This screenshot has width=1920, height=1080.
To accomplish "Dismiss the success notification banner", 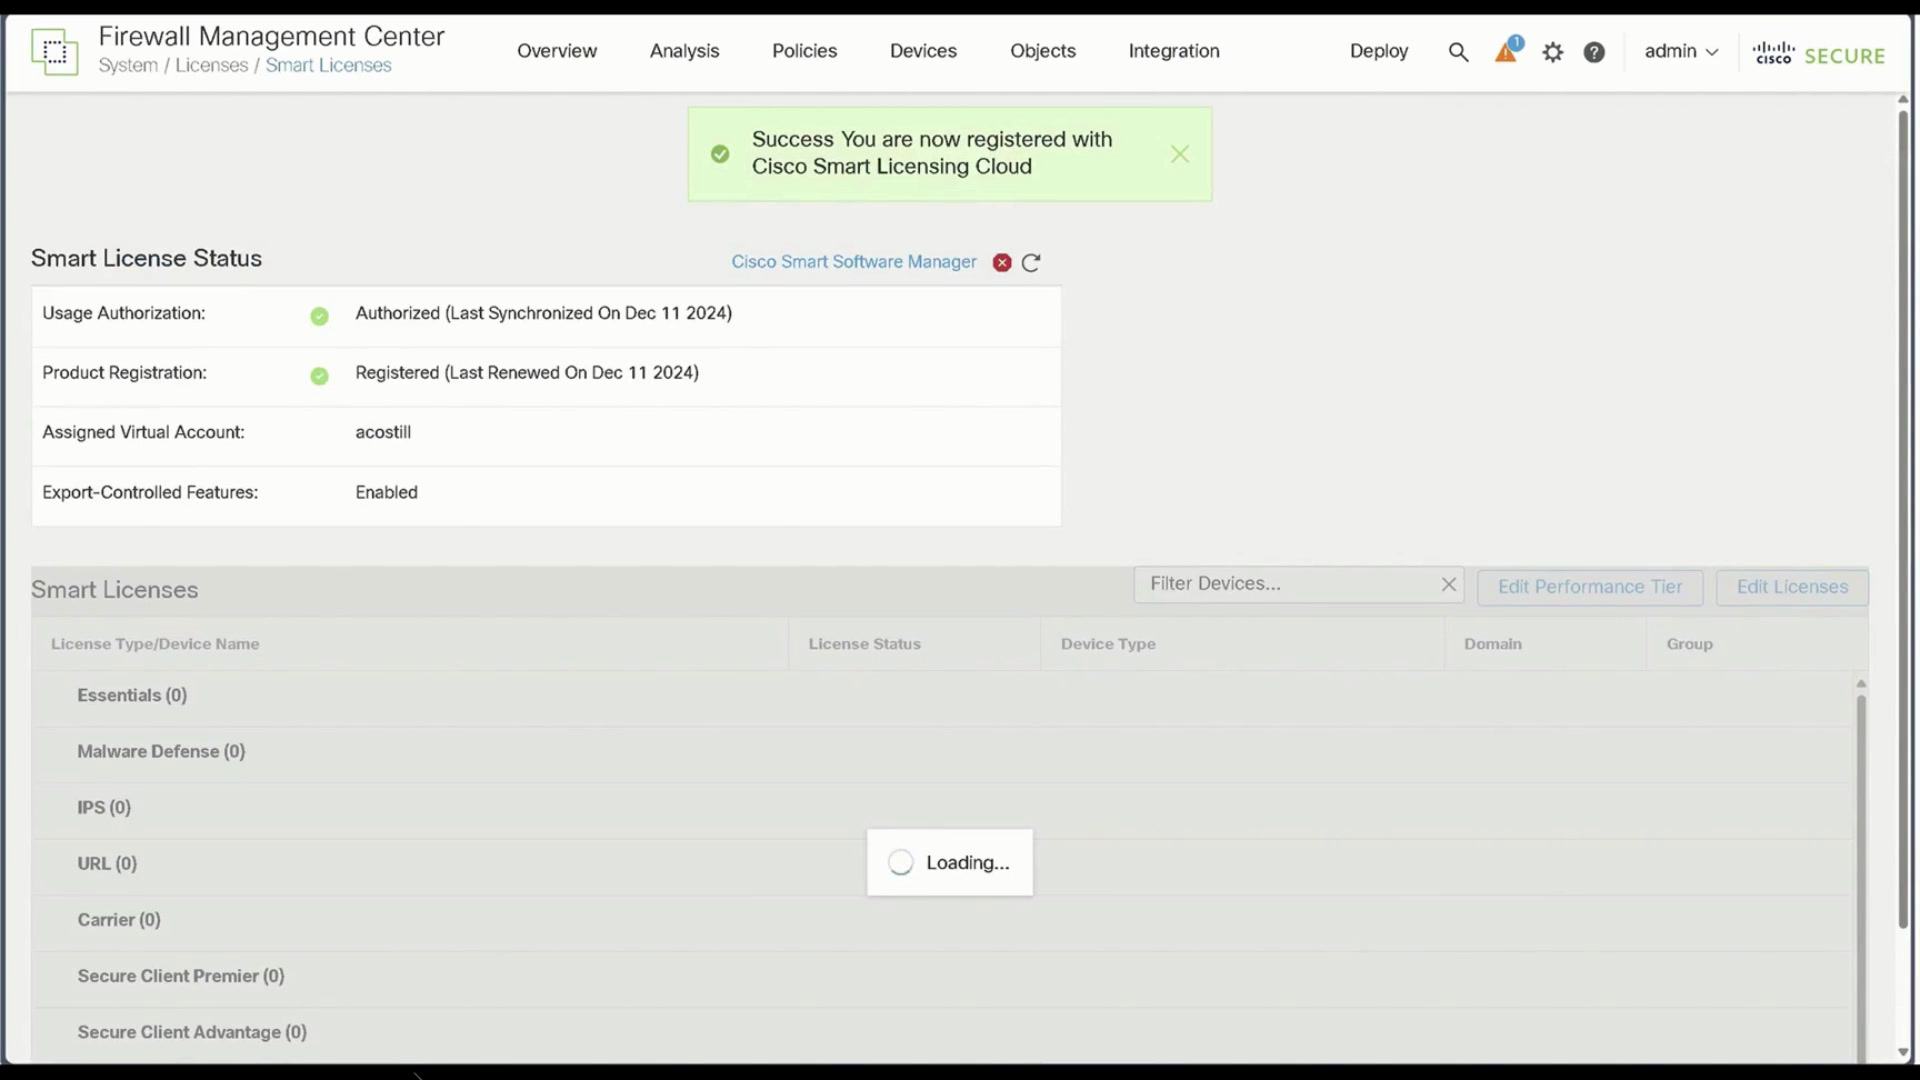I will (x=1180, y=154).
